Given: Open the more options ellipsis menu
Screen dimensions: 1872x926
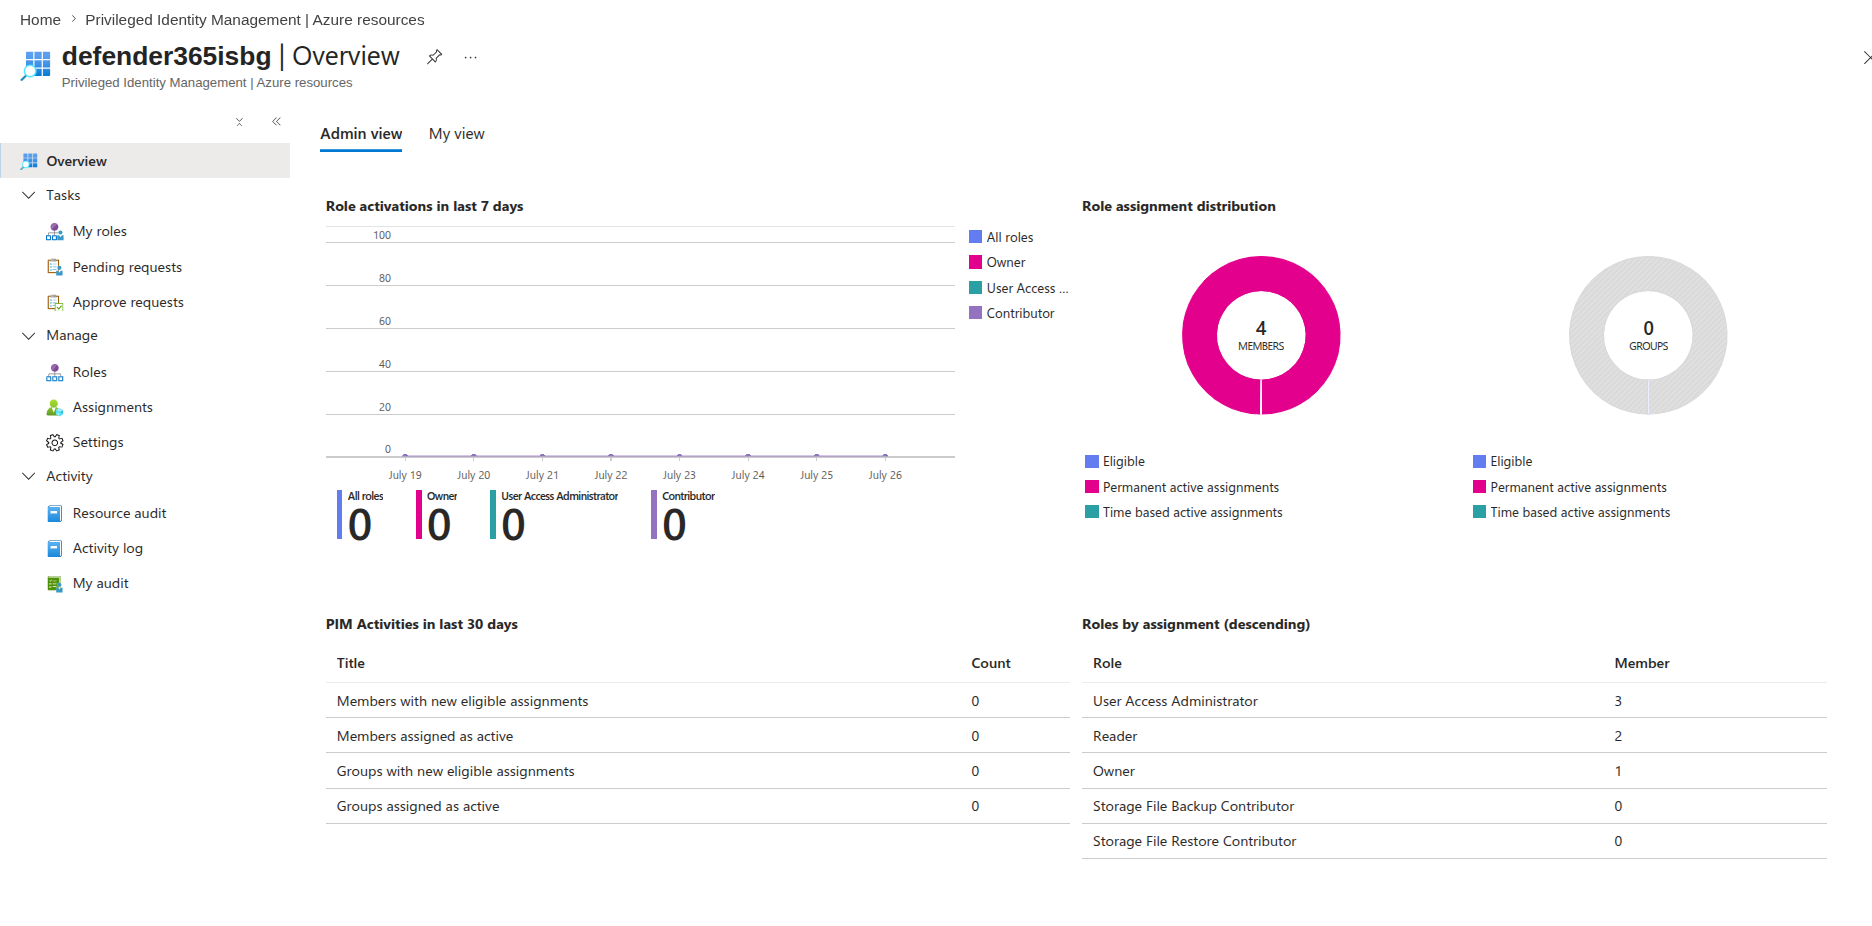Looking at the screenshot, I should pyautogui.click(x=470, y=57).
